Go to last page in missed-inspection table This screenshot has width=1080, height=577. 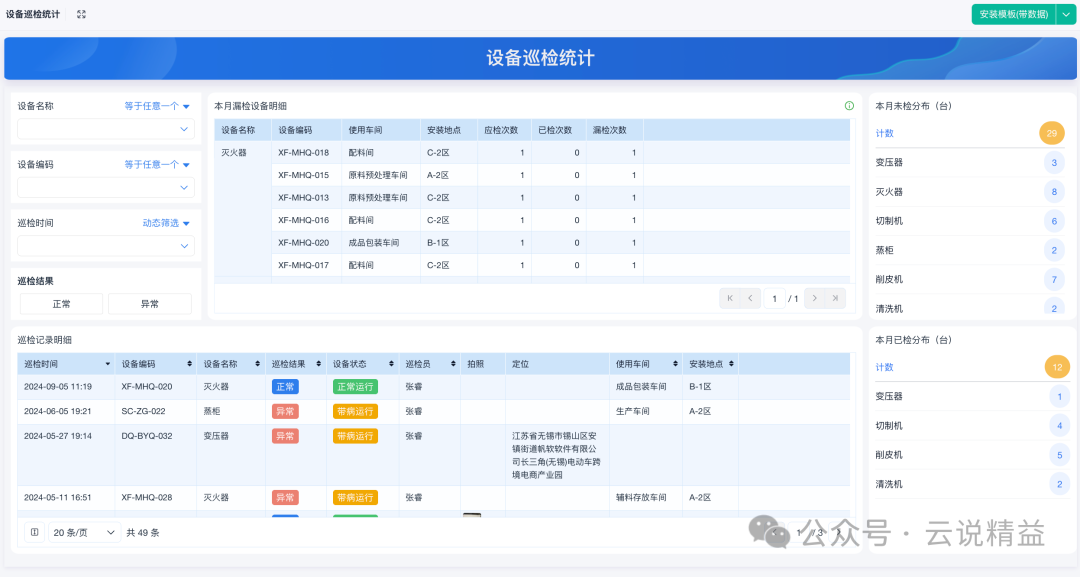[835, 298]
